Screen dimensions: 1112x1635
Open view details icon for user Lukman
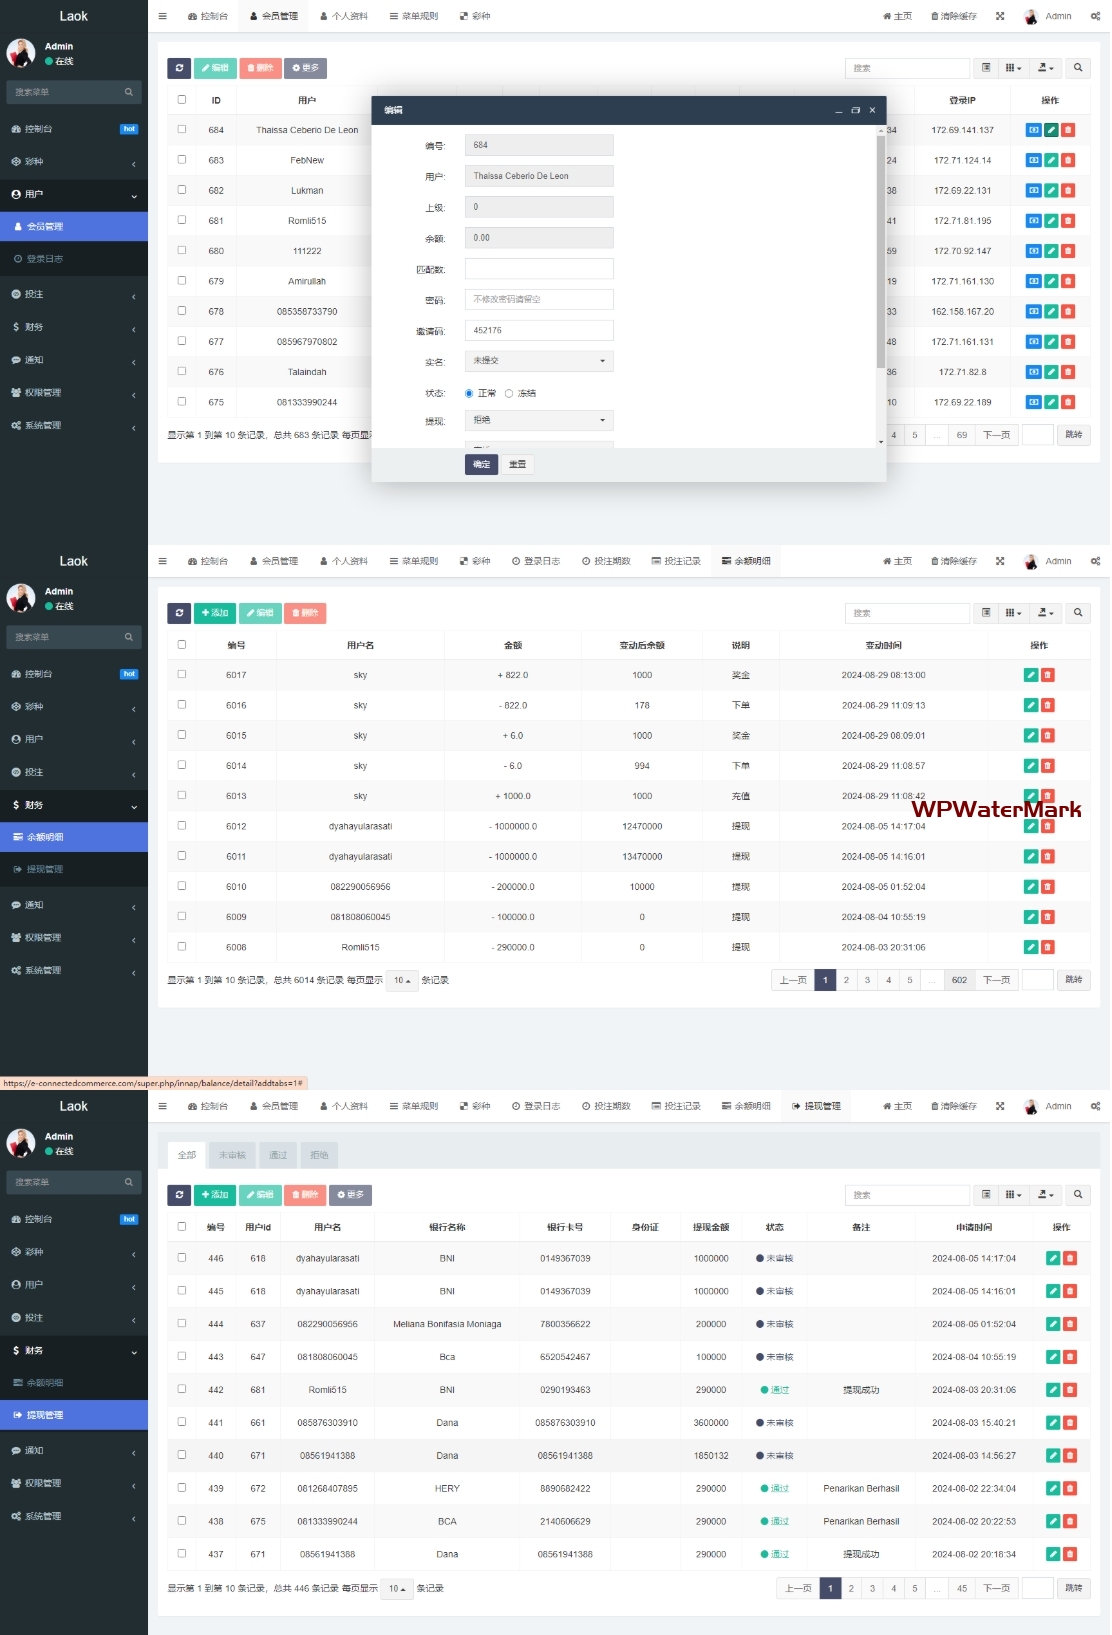point(1033,191)
